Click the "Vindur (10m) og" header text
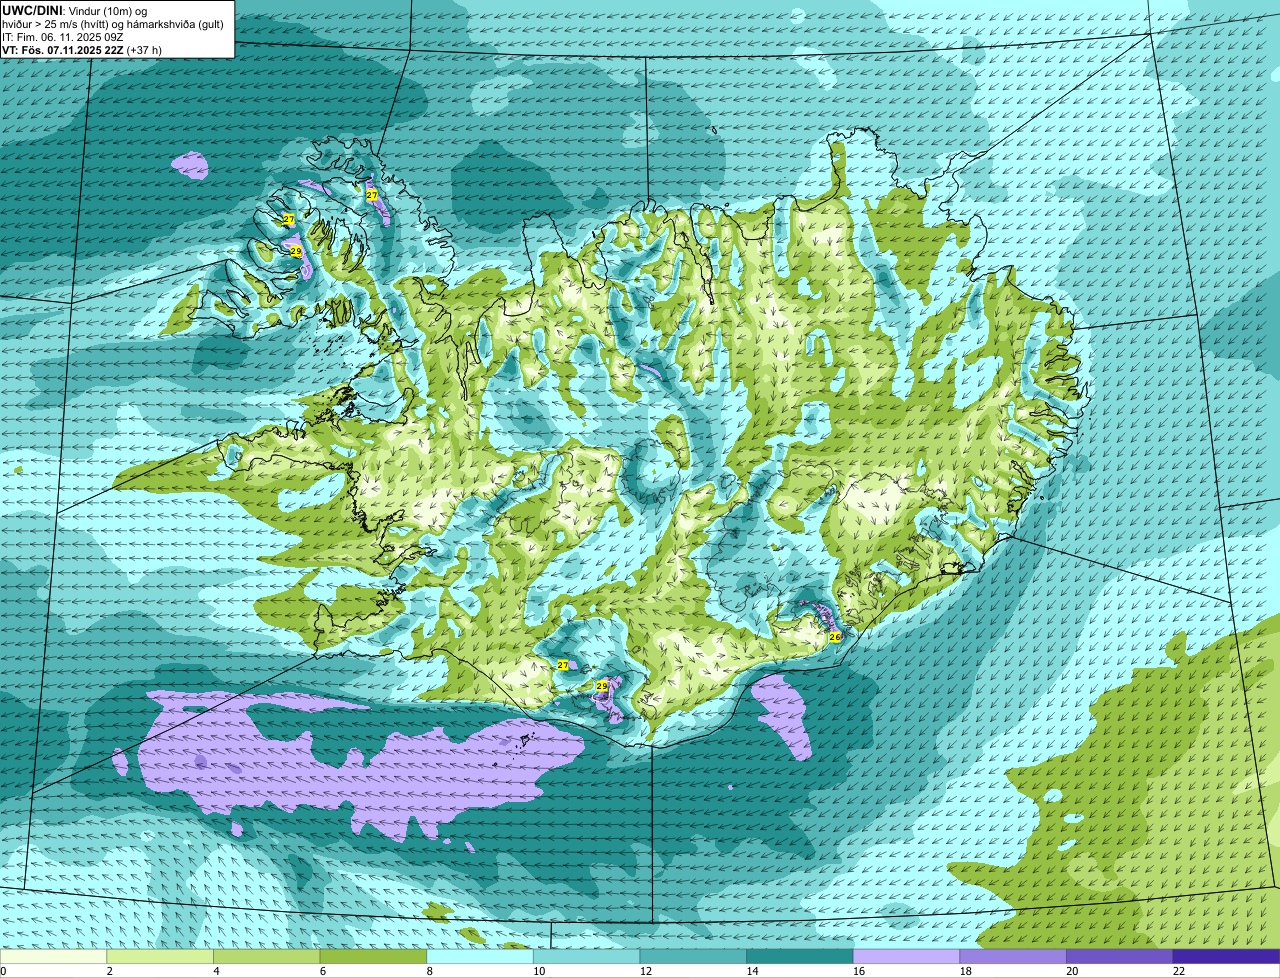 pos(107,10)
